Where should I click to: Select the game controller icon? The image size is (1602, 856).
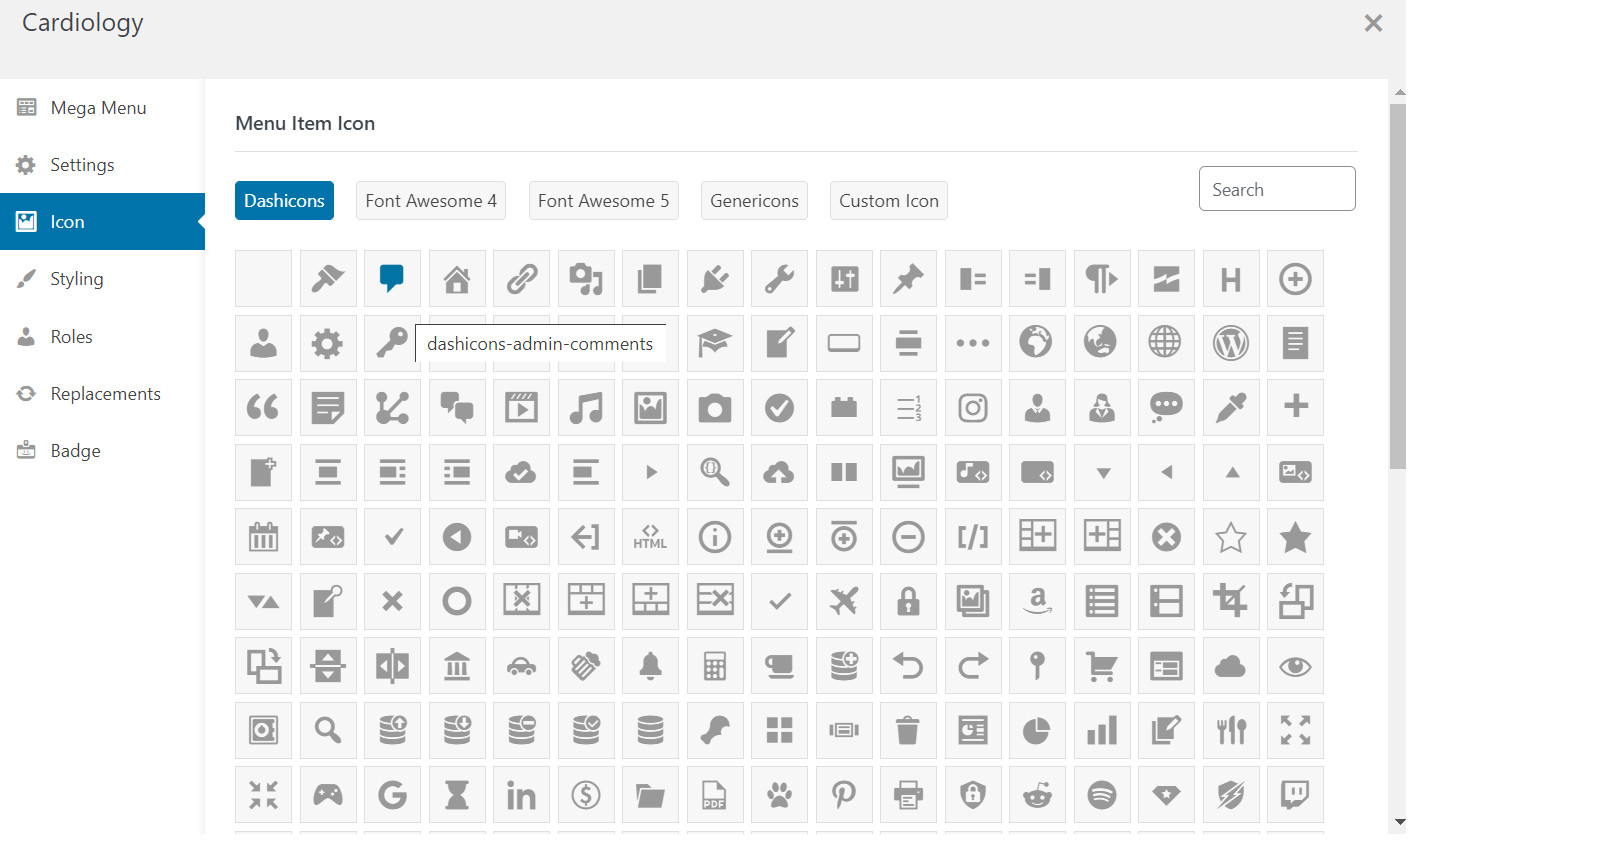[328, 795]
